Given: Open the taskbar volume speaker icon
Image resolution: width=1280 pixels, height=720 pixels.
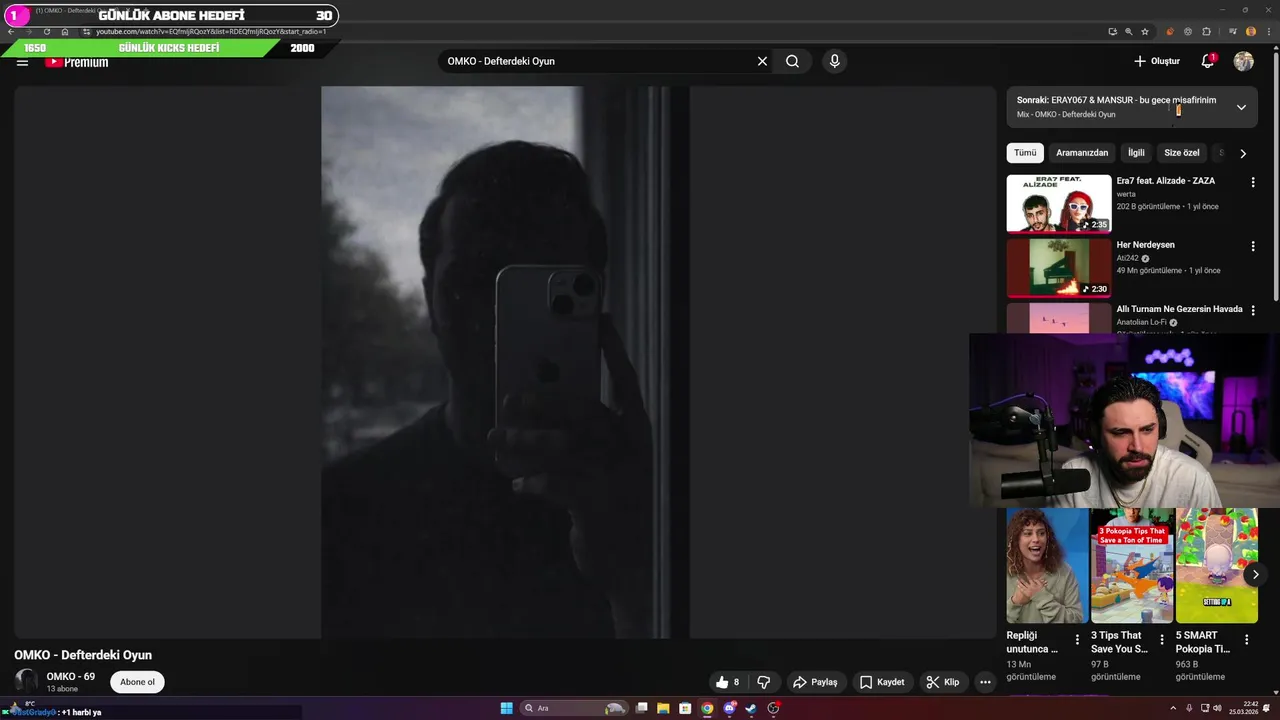Looking at the screenshot, I should pos(1217,708).
